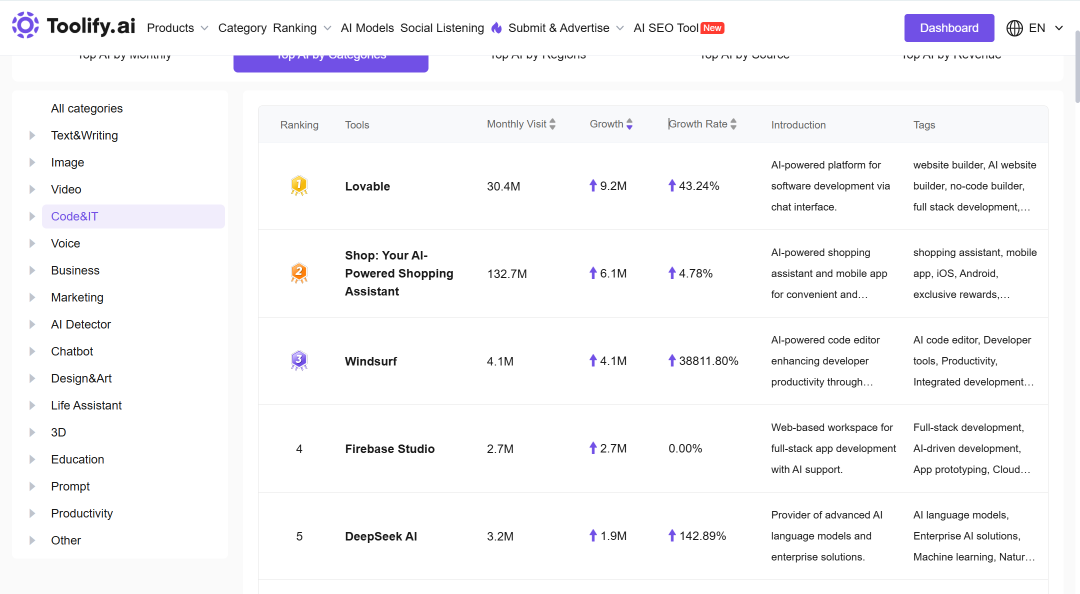1080x594 pixels.
Task: Open Shop: Your AI-Powered Shopping Assistant
Action: pos(399,274)
